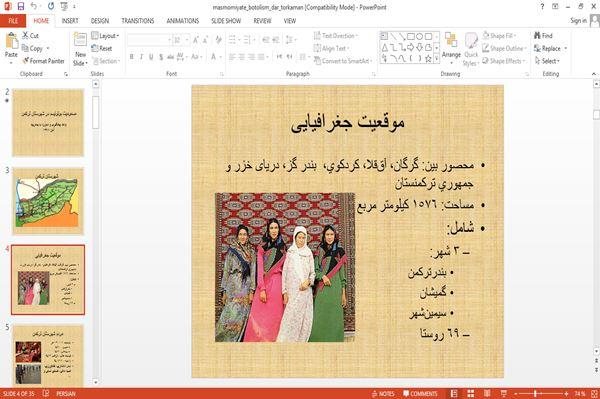The image size is (600, 399).
Task: Switch to the TRANSITIONS tab
Action: tap(138, 21)
